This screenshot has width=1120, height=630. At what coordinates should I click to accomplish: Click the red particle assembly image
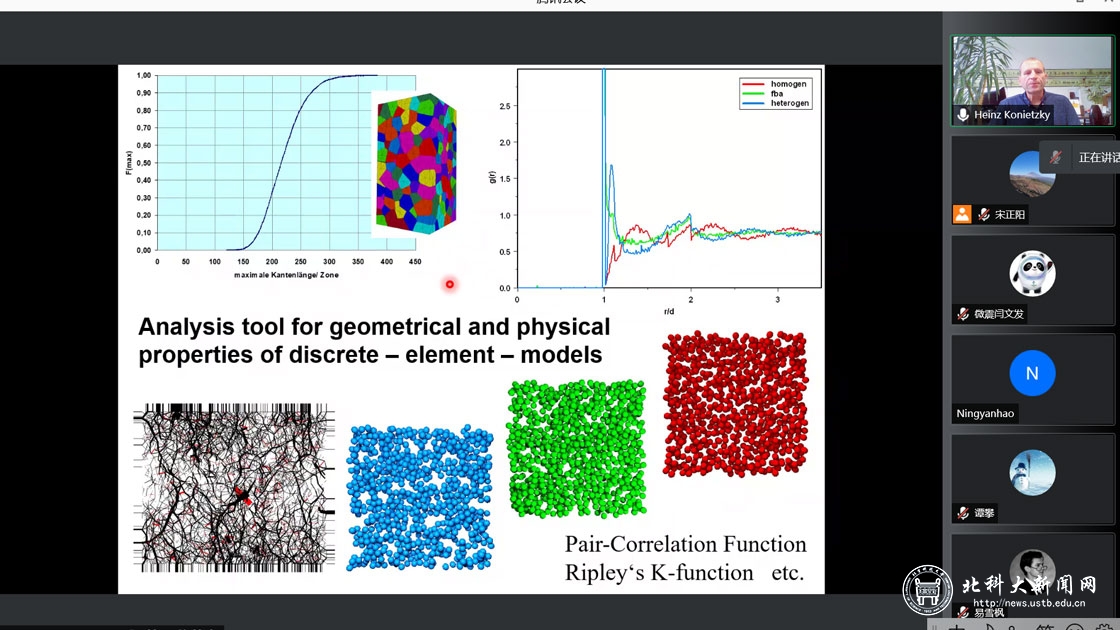[x=735, y=403]
